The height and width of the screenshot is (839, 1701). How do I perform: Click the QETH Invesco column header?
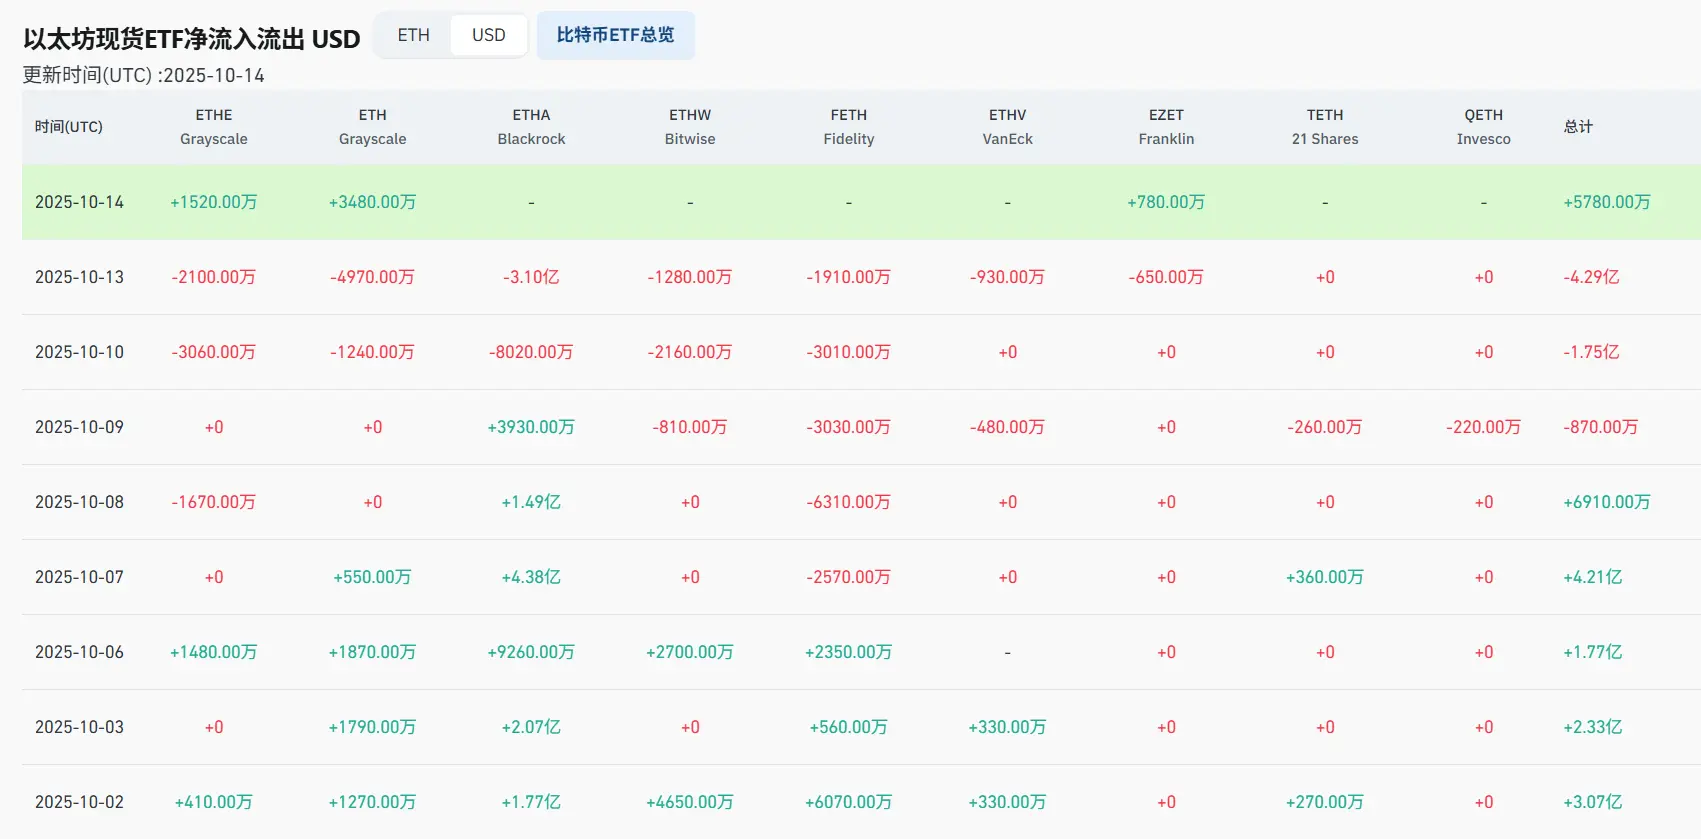click(x=1483, y=127)
